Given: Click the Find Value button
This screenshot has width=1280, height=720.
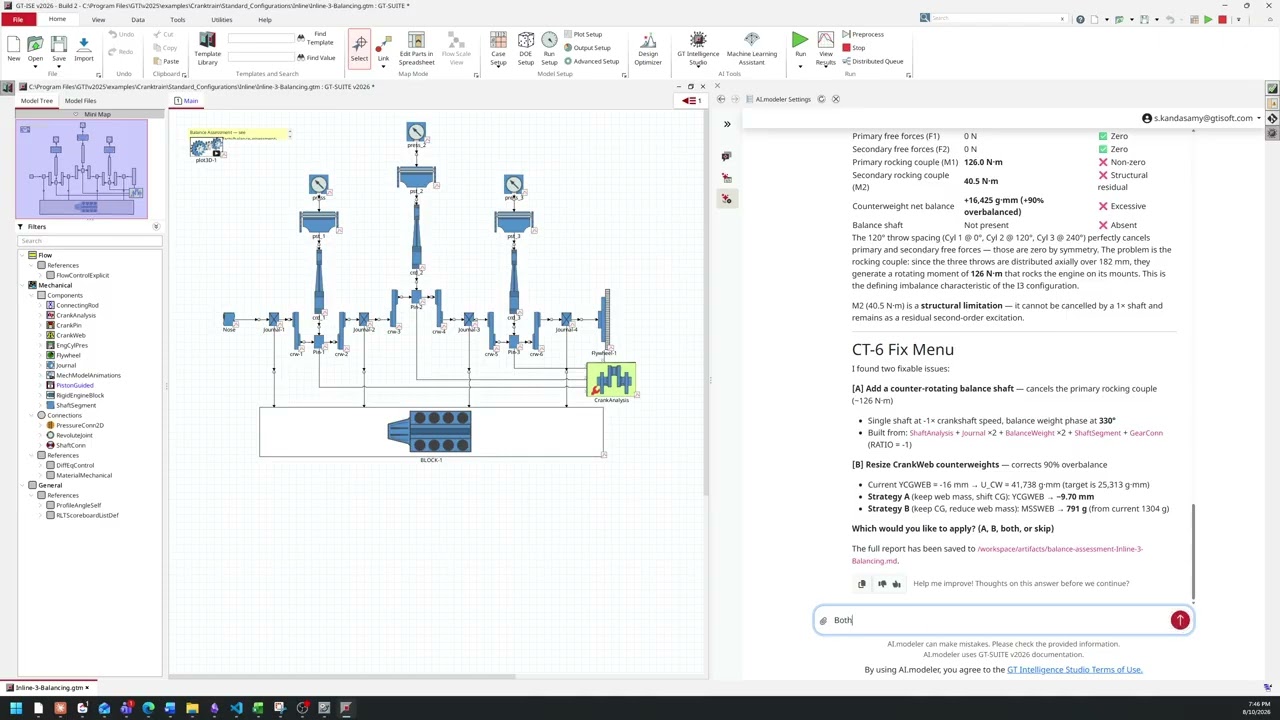Looking at the screenshot, I should 316,57.
